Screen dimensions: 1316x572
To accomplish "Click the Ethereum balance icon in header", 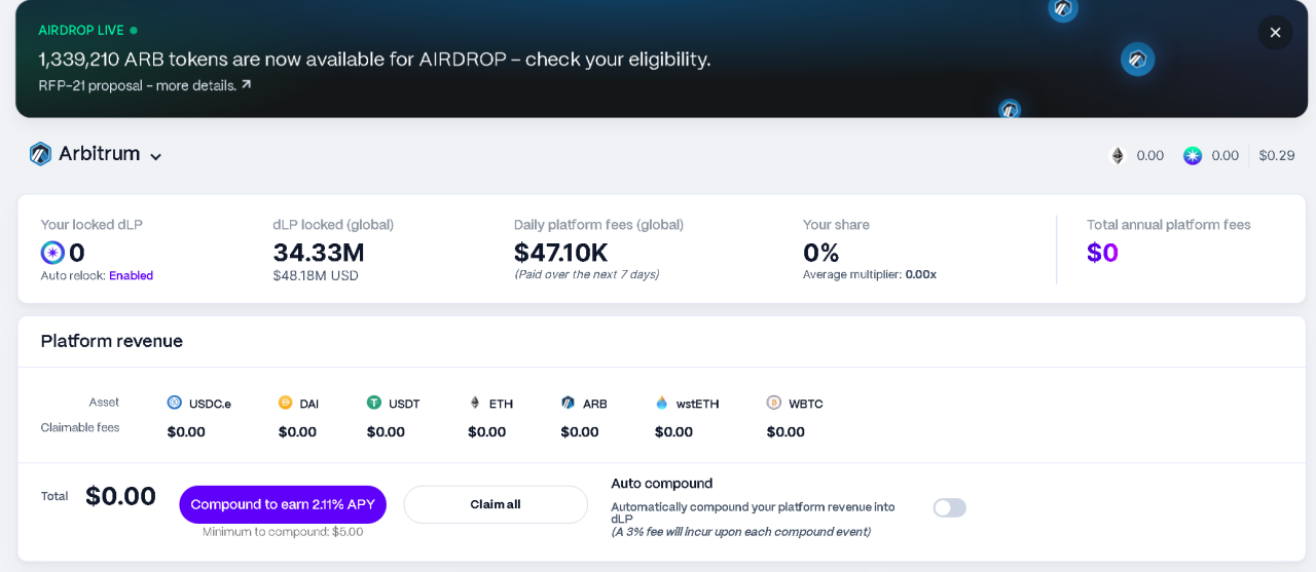I will click(1118, 156).
